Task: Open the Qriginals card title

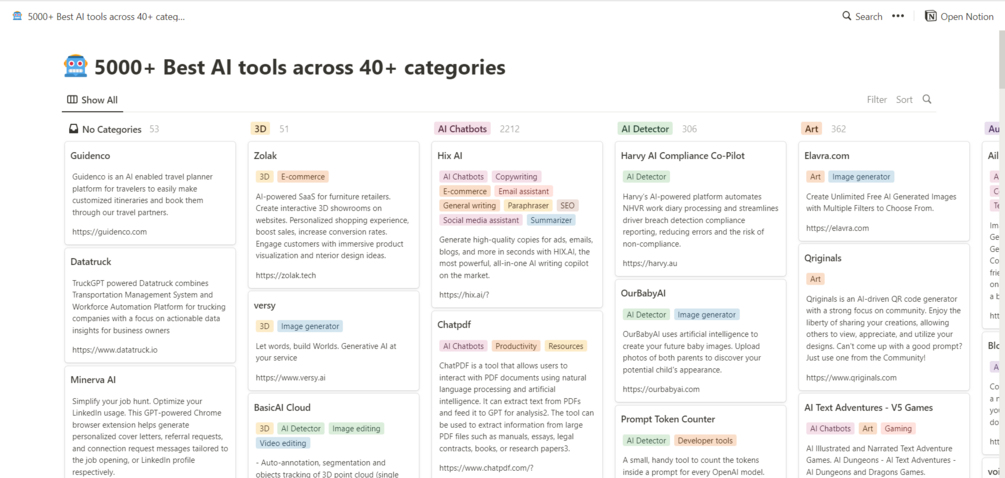Action: (x=823, y=258)
